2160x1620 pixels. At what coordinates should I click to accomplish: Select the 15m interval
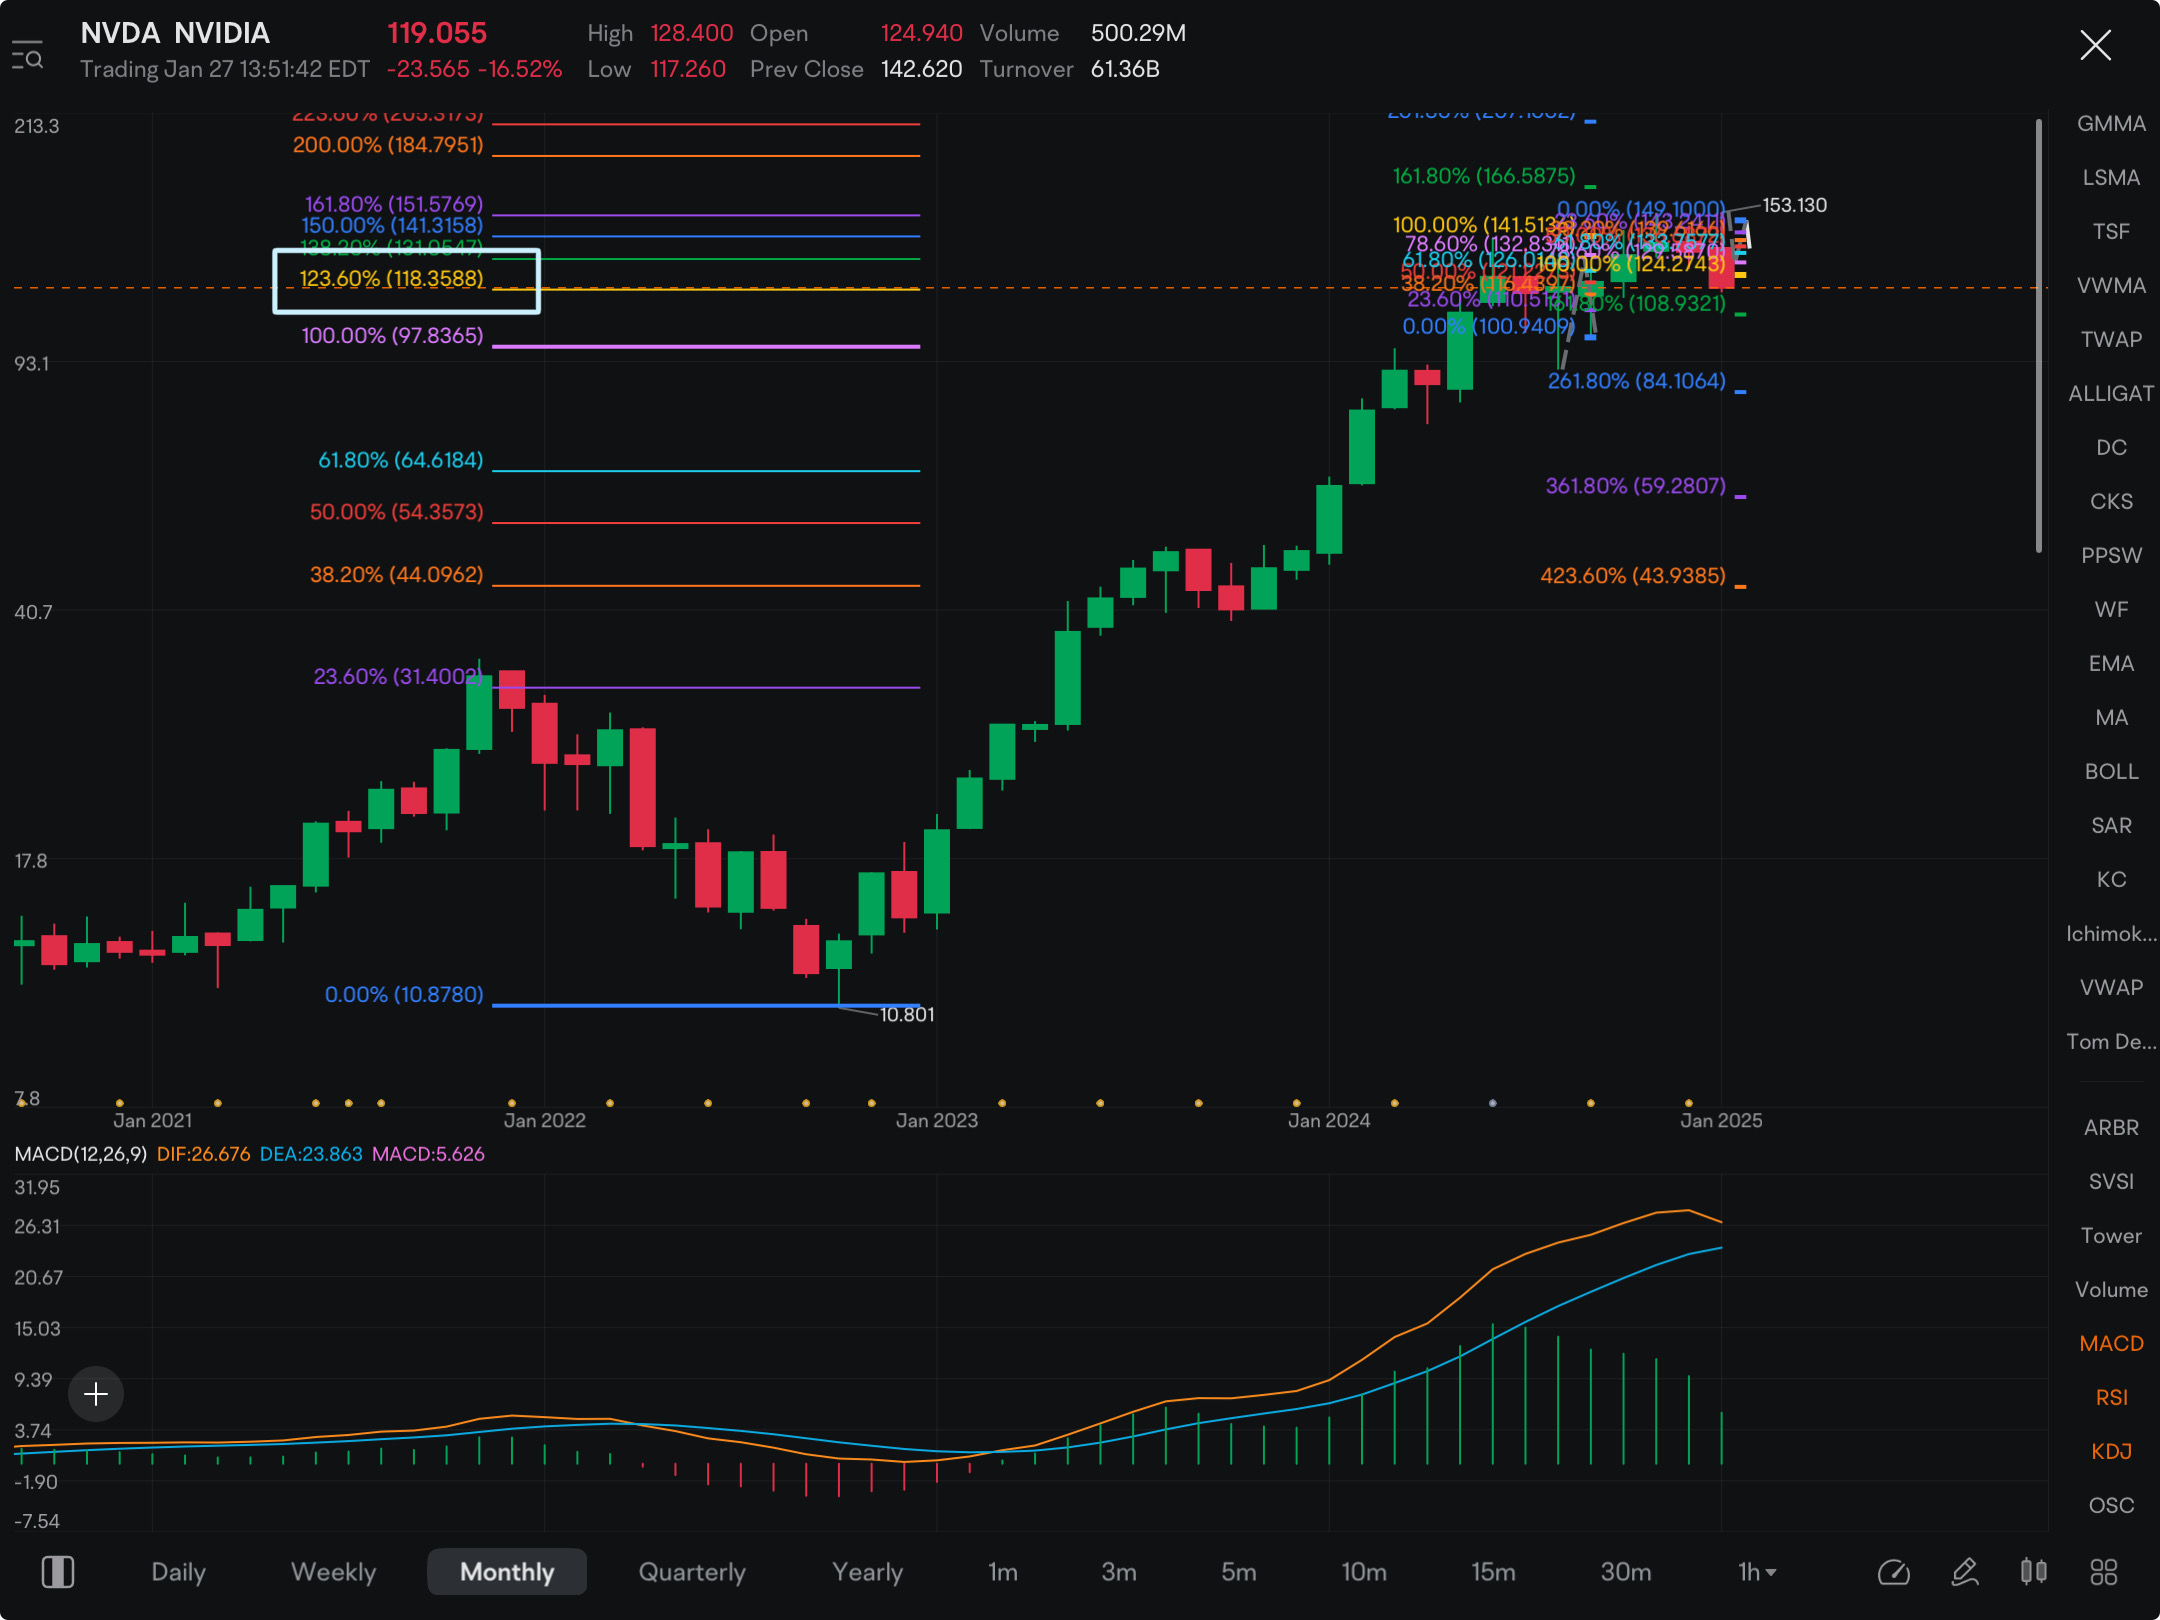[1493, 1572]
